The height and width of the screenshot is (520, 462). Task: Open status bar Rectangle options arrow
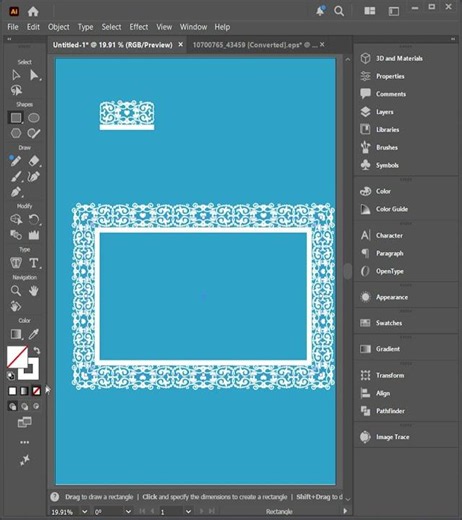point(345,511)
